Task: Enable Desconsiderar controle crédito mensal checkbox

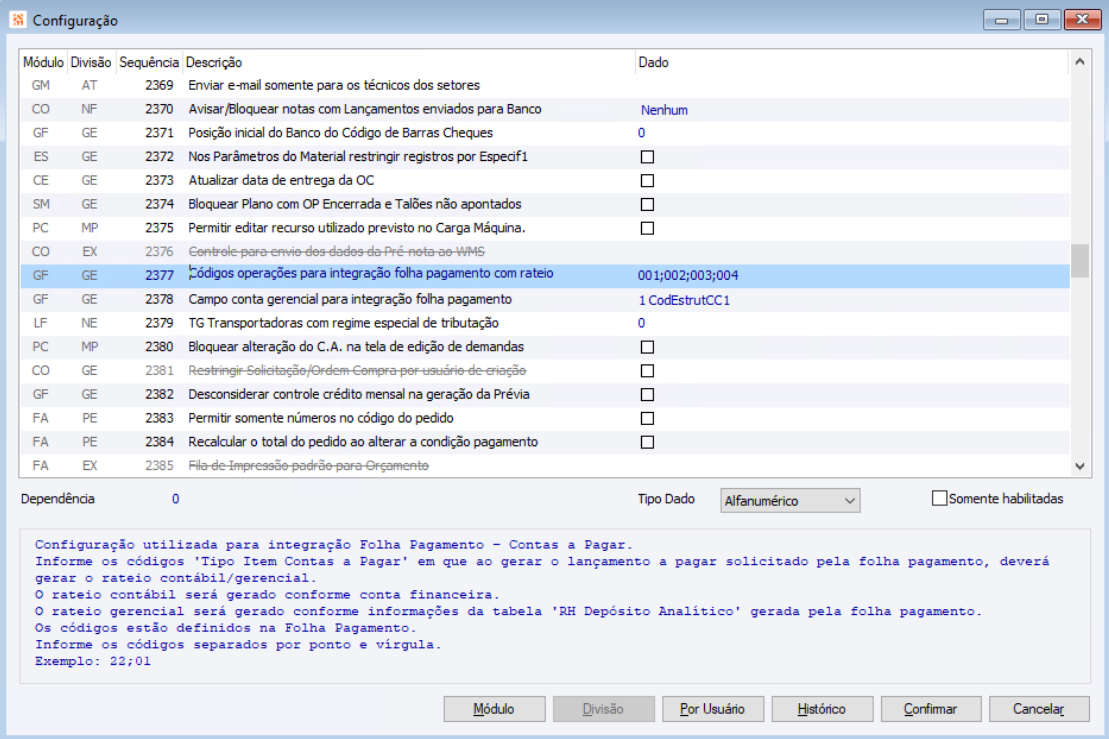Action: pos(646,395)
